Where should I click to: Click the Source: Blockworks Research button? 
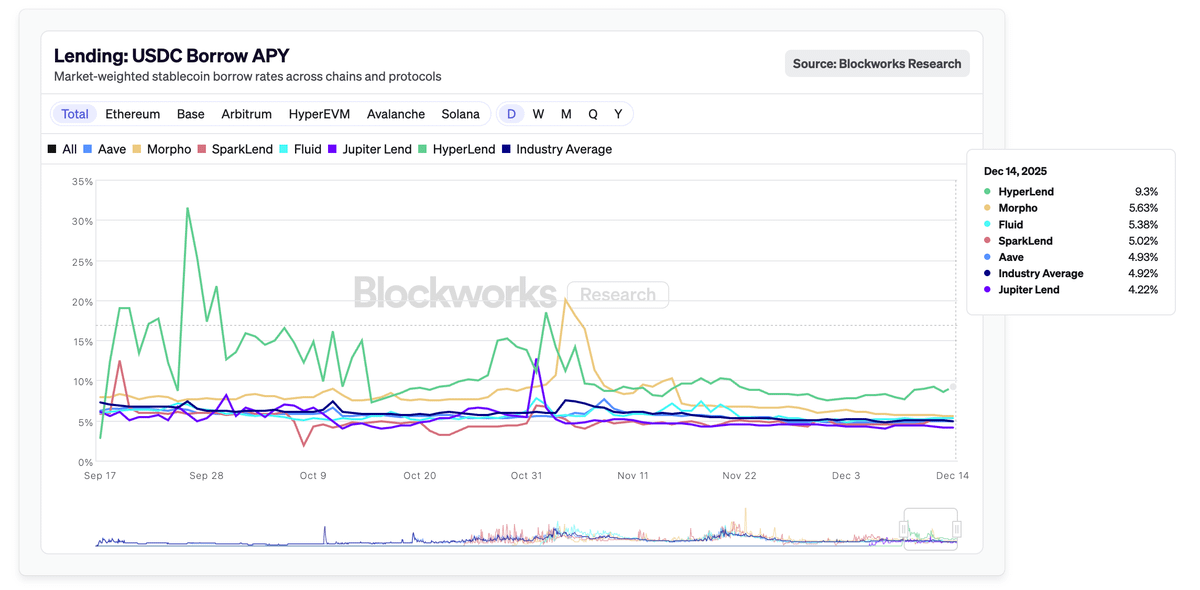(877, 63)
